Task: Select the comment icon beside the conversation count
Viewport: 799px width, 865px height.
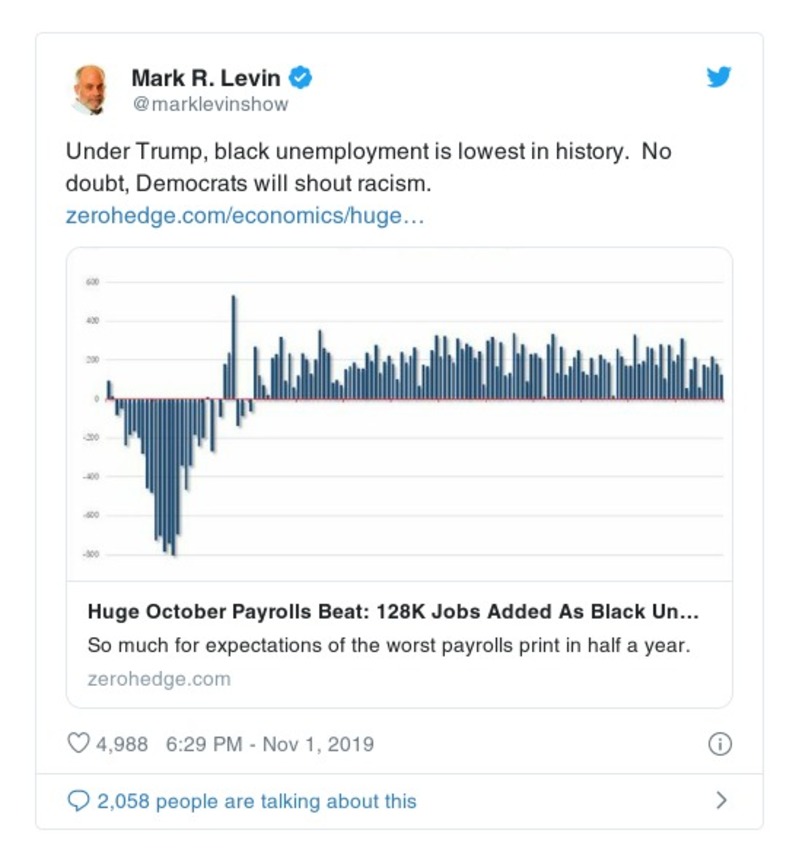Action: pyautogui.click(x=77, y=800)
